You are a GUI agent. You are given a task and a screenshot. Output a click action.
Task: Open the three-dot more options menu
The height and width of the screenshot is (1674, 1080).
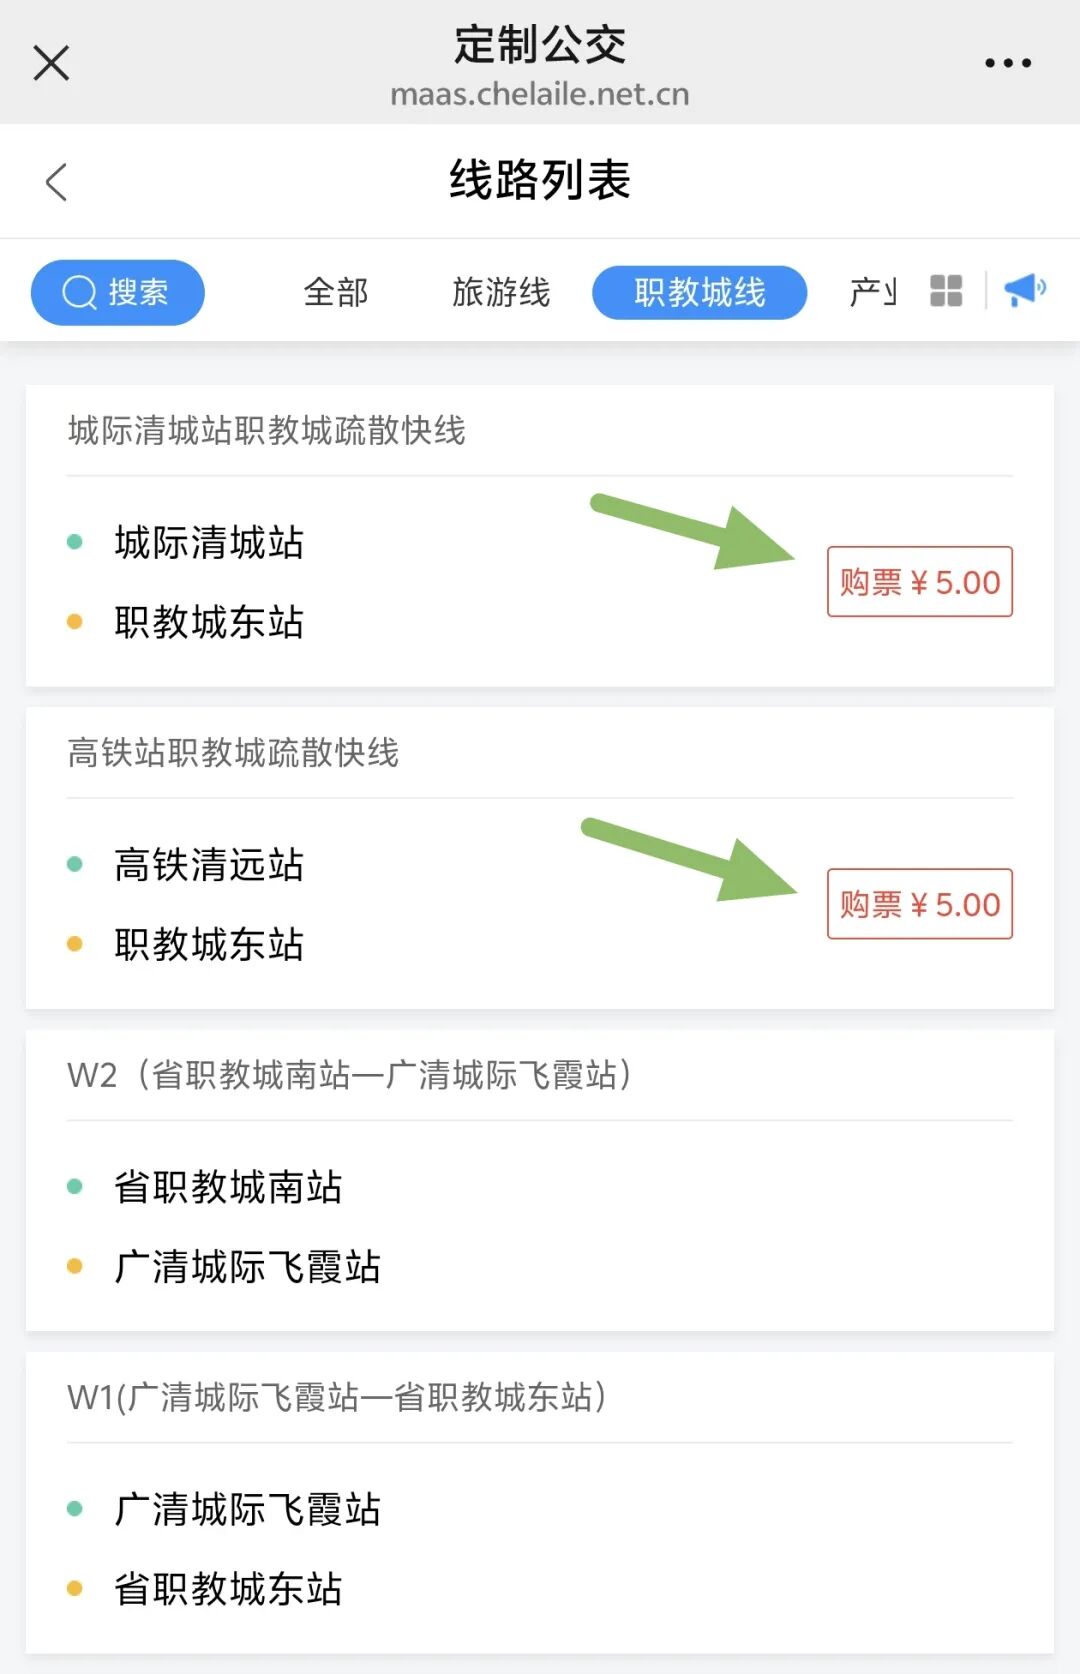pos(1007,63)
